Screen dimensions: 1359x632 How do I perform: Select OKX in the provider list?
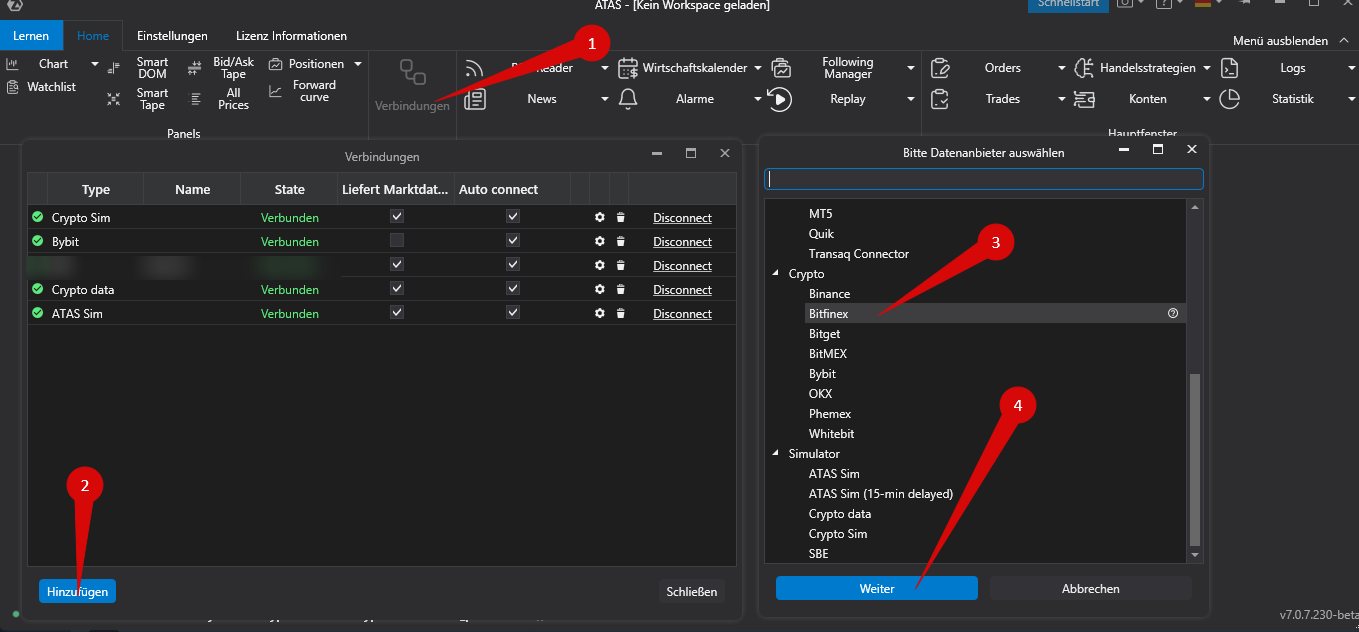point(821,393)
